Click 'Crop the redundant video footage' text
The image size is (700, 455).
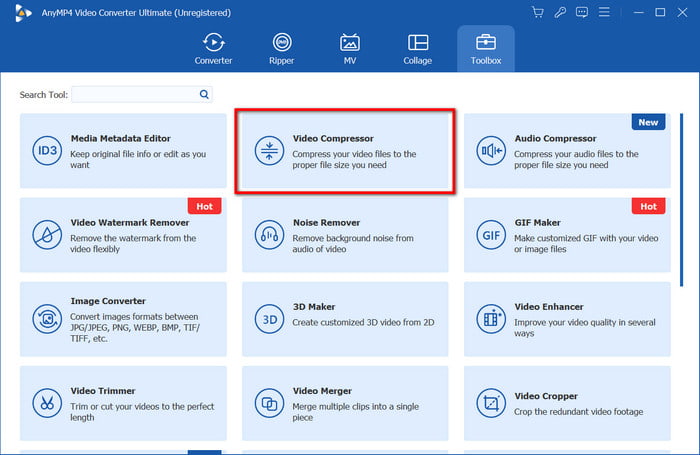tap(578, 412)
